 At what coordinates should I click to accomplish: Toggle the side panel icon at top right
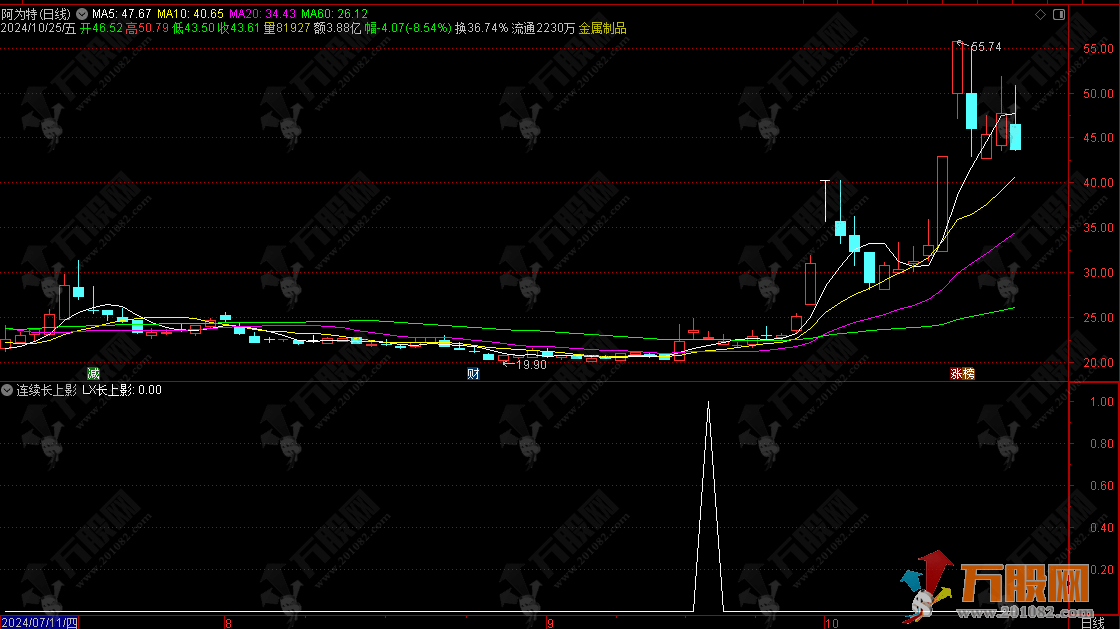tap(1059, 14)
